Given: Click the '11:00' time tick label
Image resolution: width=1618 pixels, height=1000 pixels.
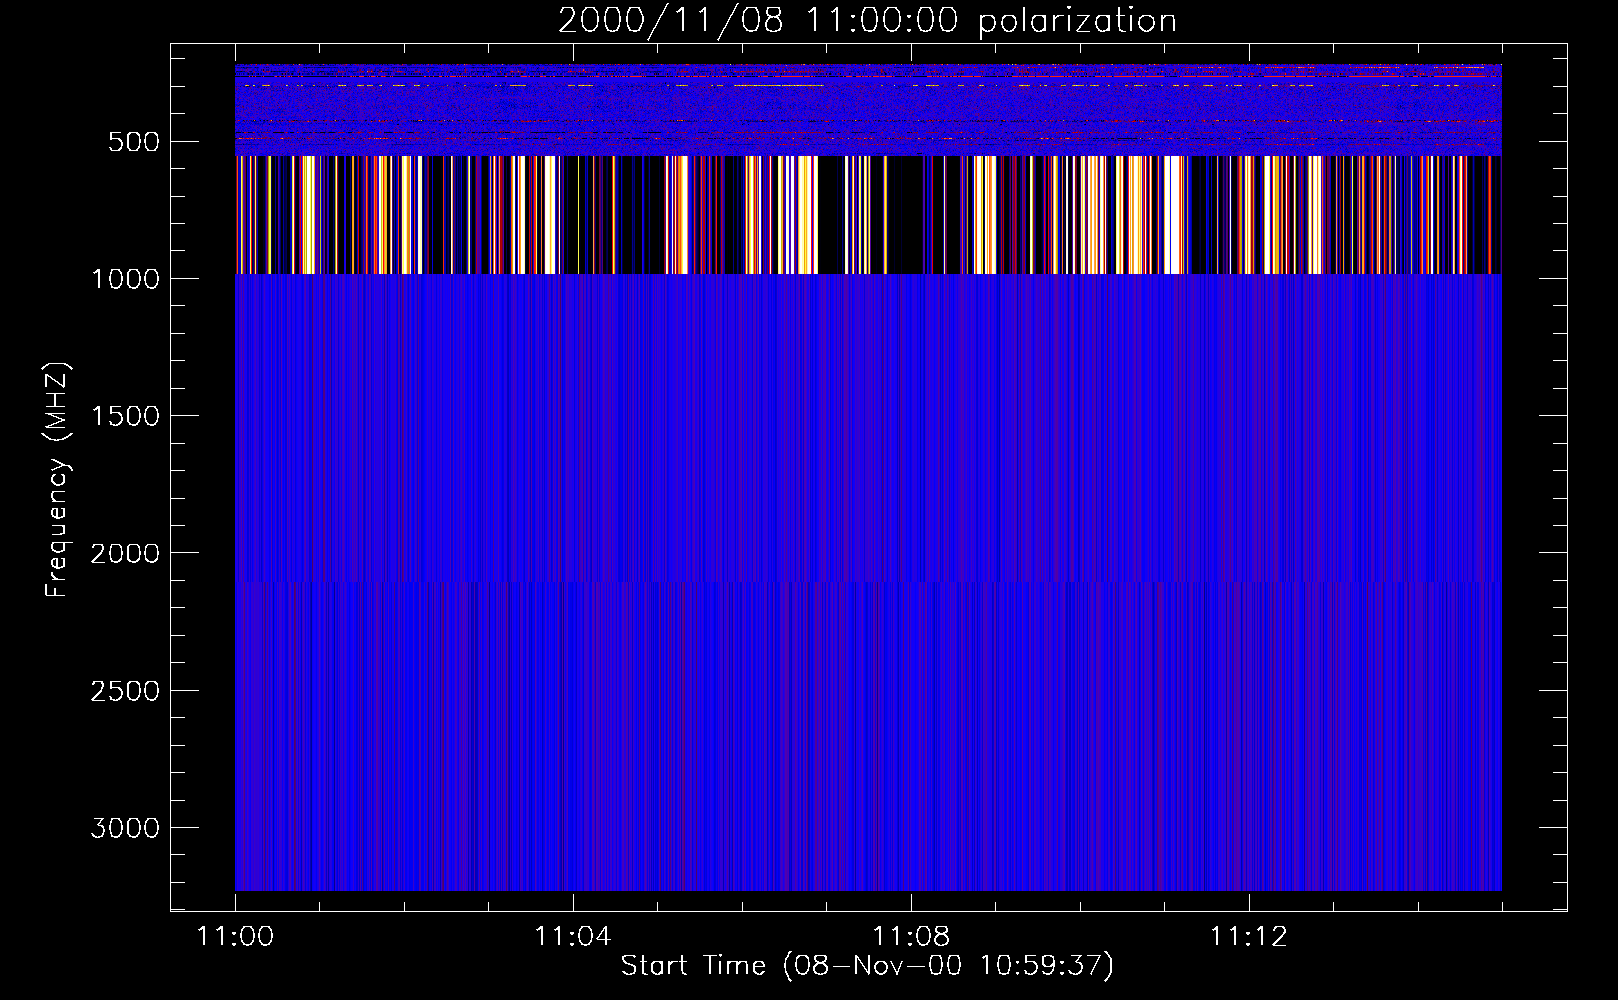Looking at the screenshot, I should 235,937.
